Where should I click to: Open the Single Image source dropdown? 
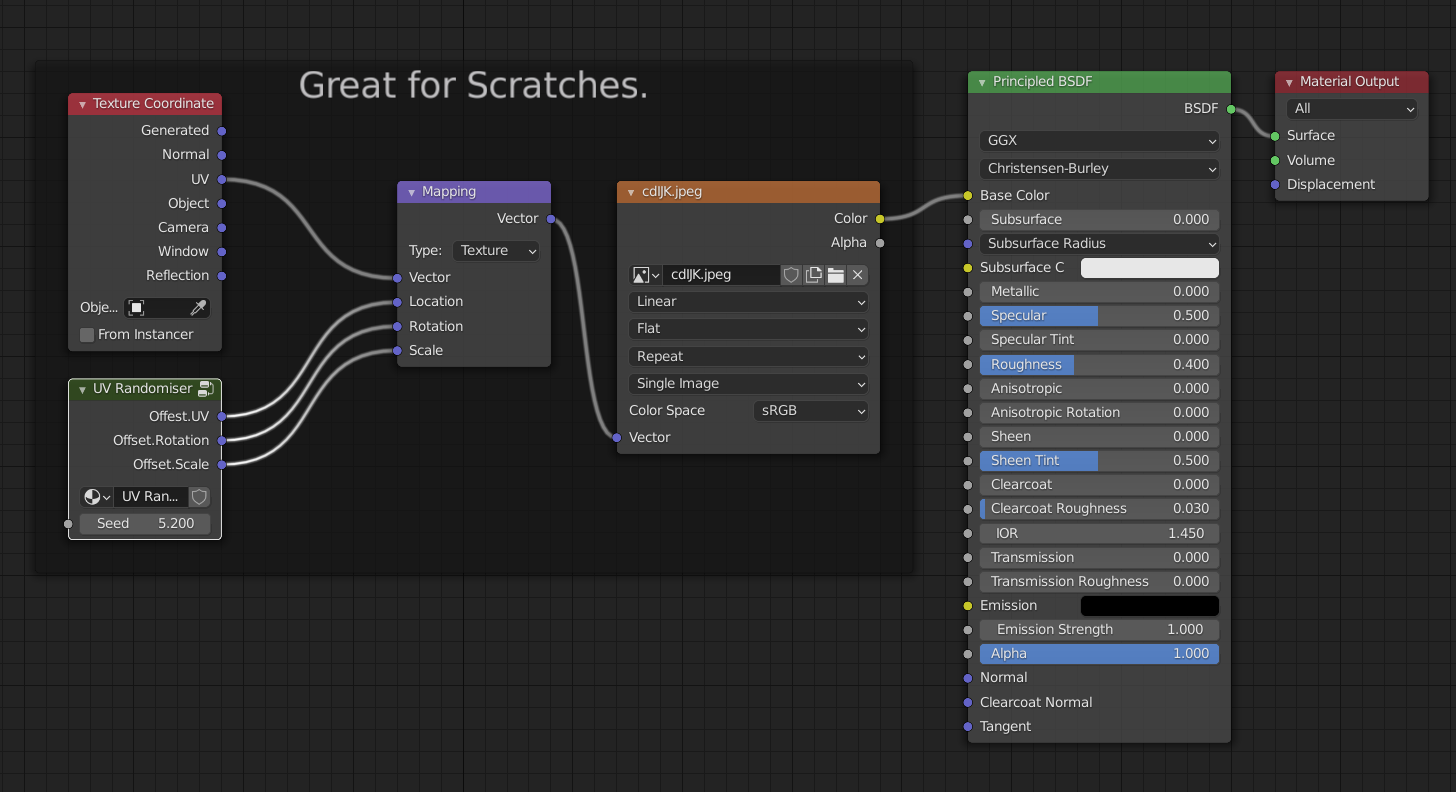coord(748,384)
